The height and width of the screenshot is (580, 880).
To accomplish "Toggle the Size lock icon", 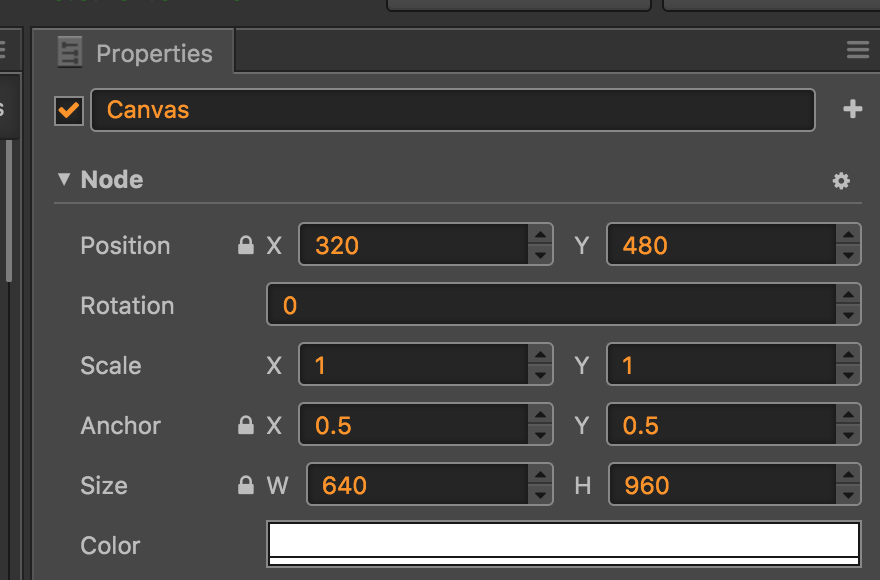I will click(245, 486).
